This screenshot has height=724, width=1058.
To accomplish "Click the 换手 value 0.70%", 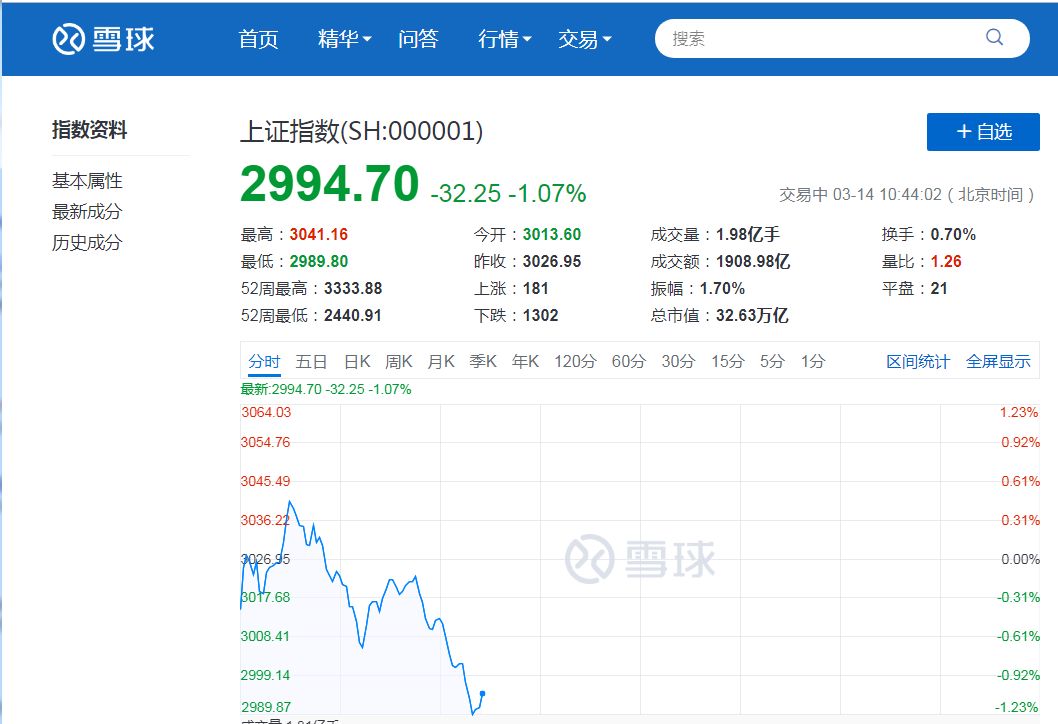I will tap(953, 235).
